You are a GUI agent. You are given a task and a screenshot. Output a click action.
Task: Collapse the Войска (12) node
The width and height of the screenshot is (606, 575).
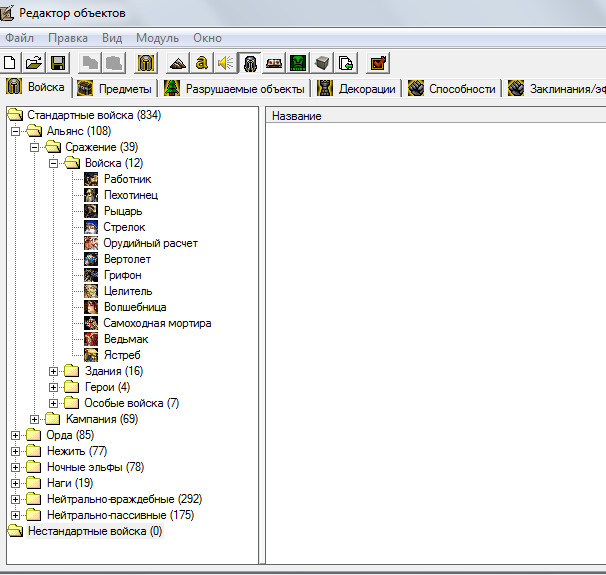53,163
